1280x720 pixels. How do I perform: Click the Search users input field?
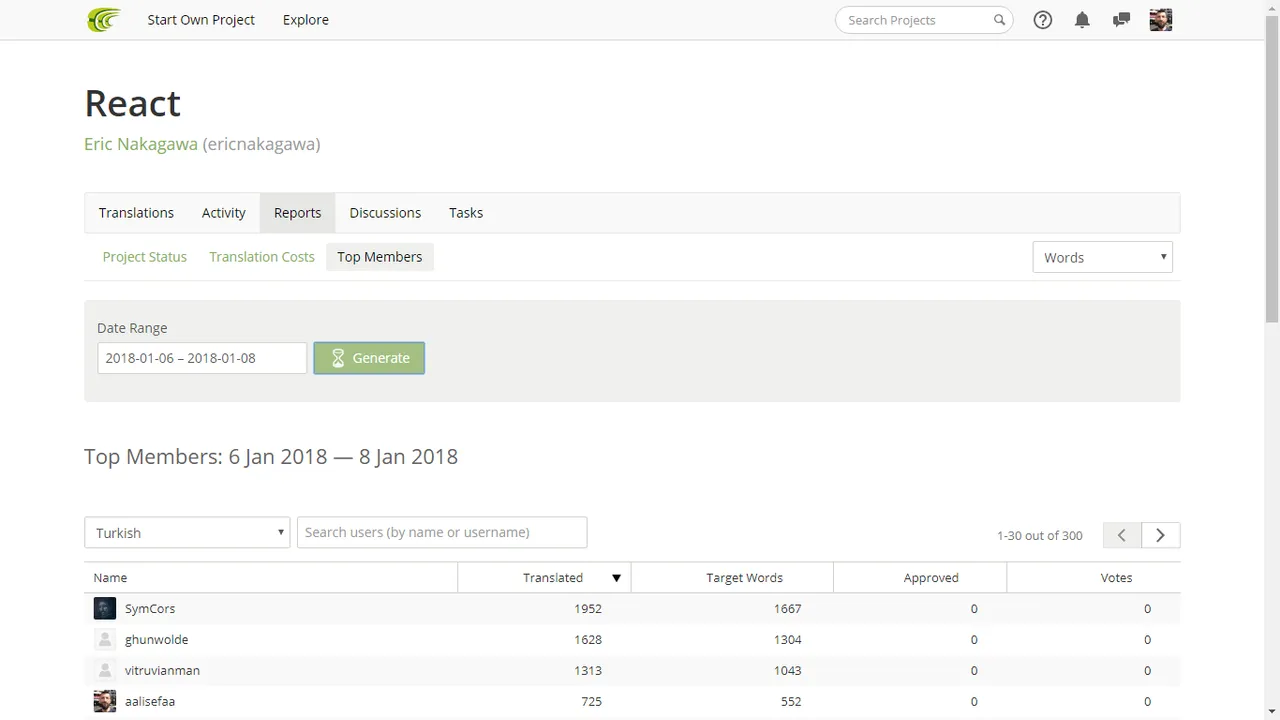(442, 532)
